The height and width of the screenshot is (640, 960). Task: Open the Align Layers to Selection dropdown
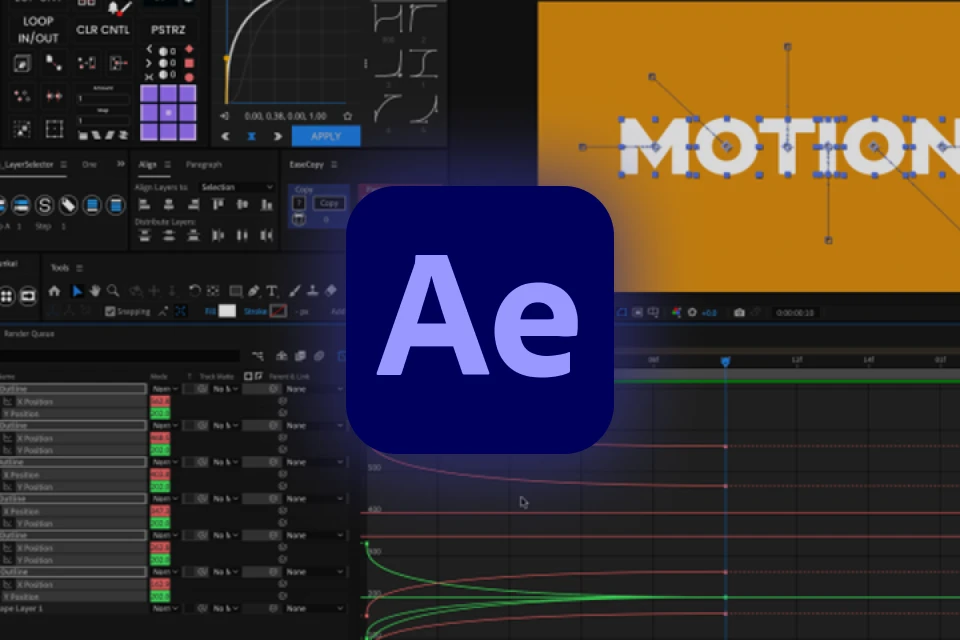point(236,187)
